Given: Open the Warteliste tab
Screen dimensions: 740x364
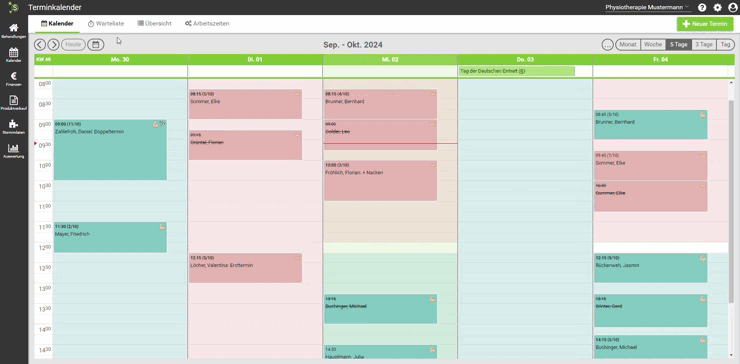Looking at the screenshot, I should tap(106, 24).
